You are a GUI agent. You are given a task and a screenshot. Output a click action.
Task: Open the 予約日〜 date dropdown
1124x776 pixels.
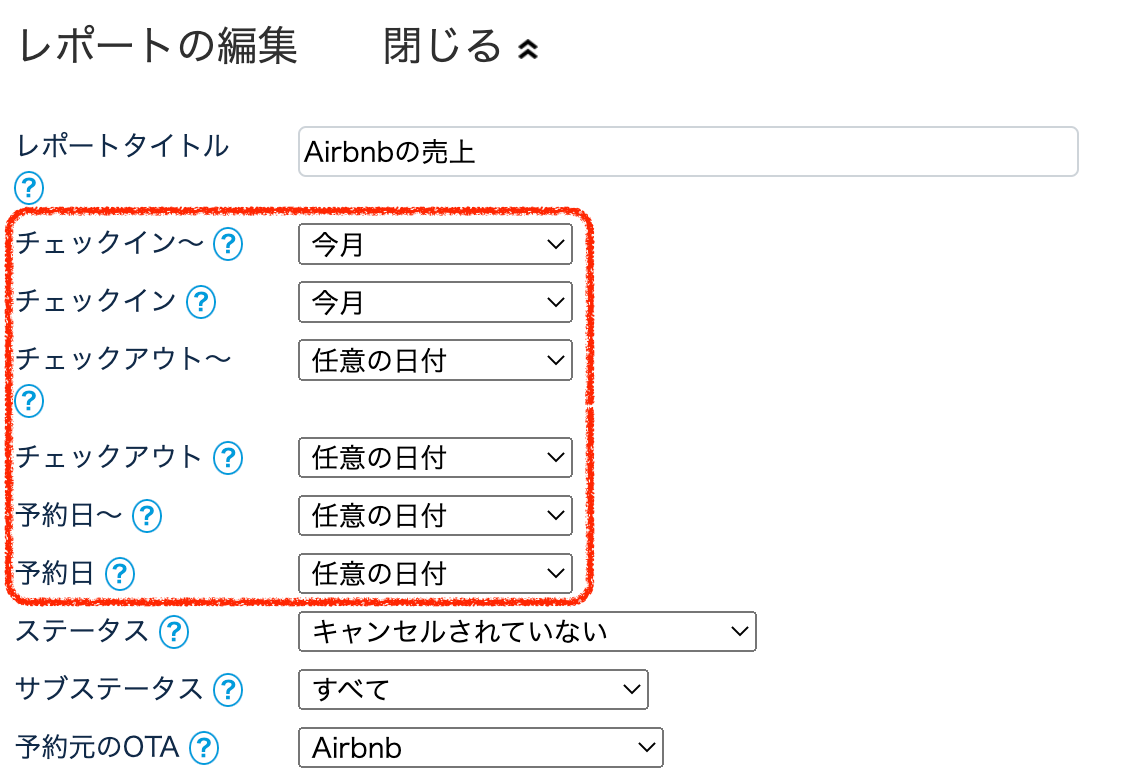click(x=435, y=516)
